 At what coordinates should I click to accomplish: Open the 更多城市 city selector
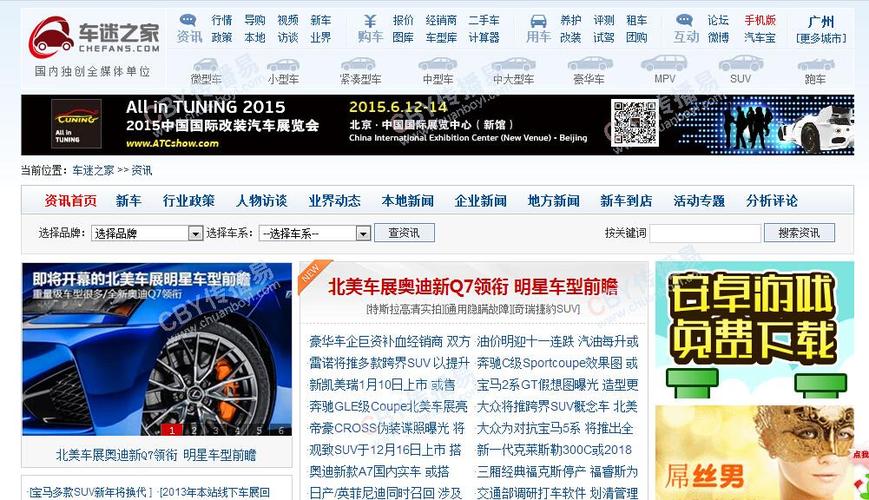pos(821,38)
